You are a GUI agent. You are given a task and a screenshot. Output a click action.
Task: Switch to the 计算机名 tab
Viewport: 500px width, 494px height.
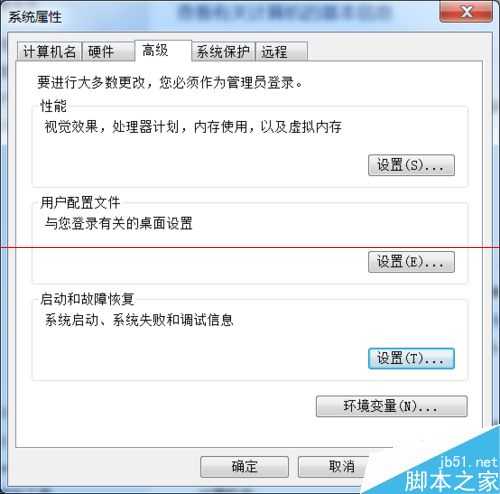[x=49, y=52]
